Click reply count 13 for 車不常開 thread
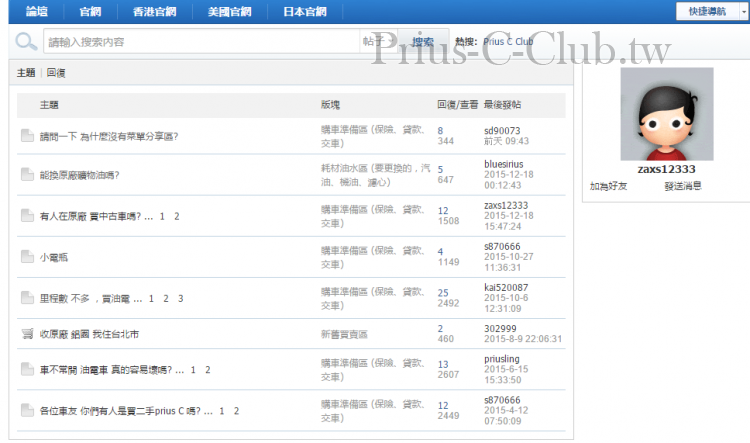750x443 pixels. [x=443, y=365]
